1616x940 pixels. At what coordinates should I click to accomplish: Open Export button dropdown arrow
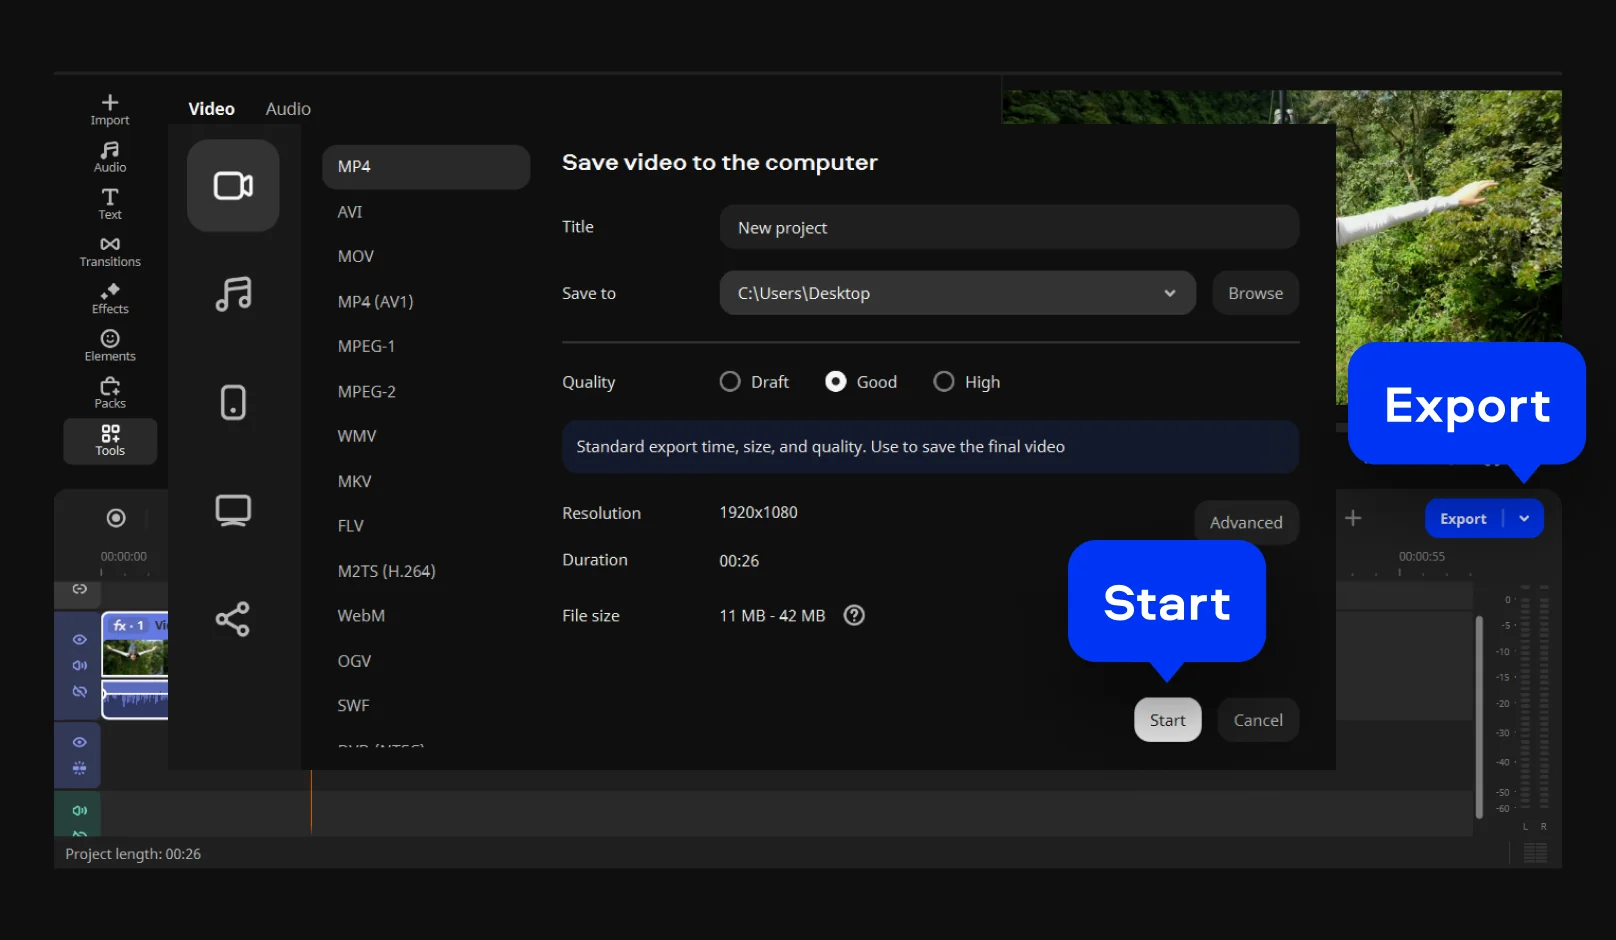coord(1524,518)
